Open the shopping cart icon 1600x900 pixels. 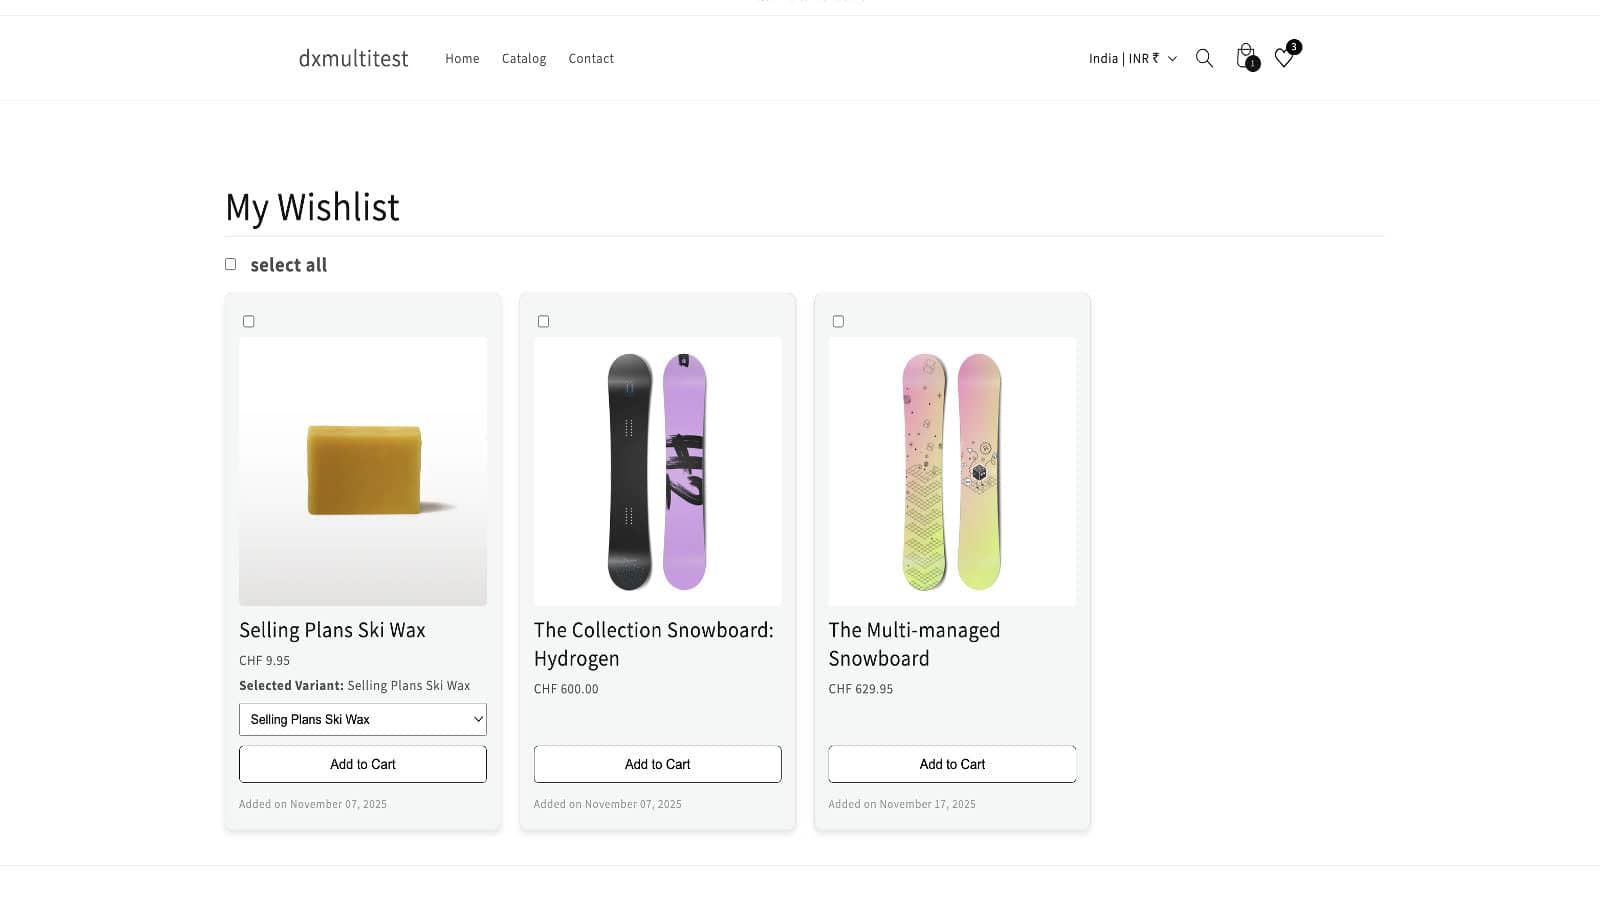[x=1244, y=57]
